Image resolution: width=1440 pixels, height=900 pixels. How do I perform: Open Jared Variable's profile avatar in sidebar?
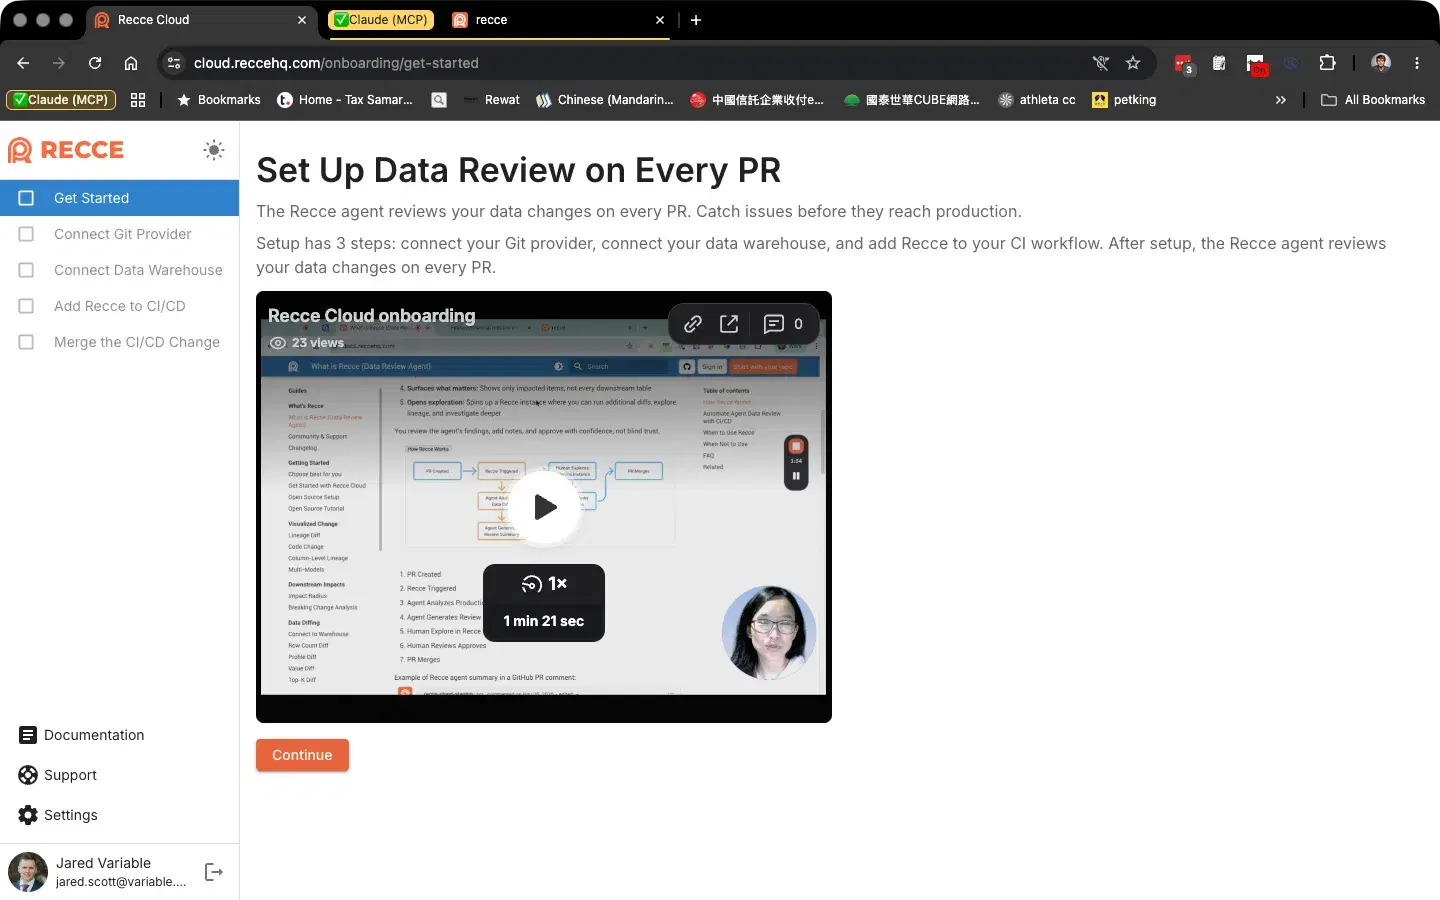point(28,872)
